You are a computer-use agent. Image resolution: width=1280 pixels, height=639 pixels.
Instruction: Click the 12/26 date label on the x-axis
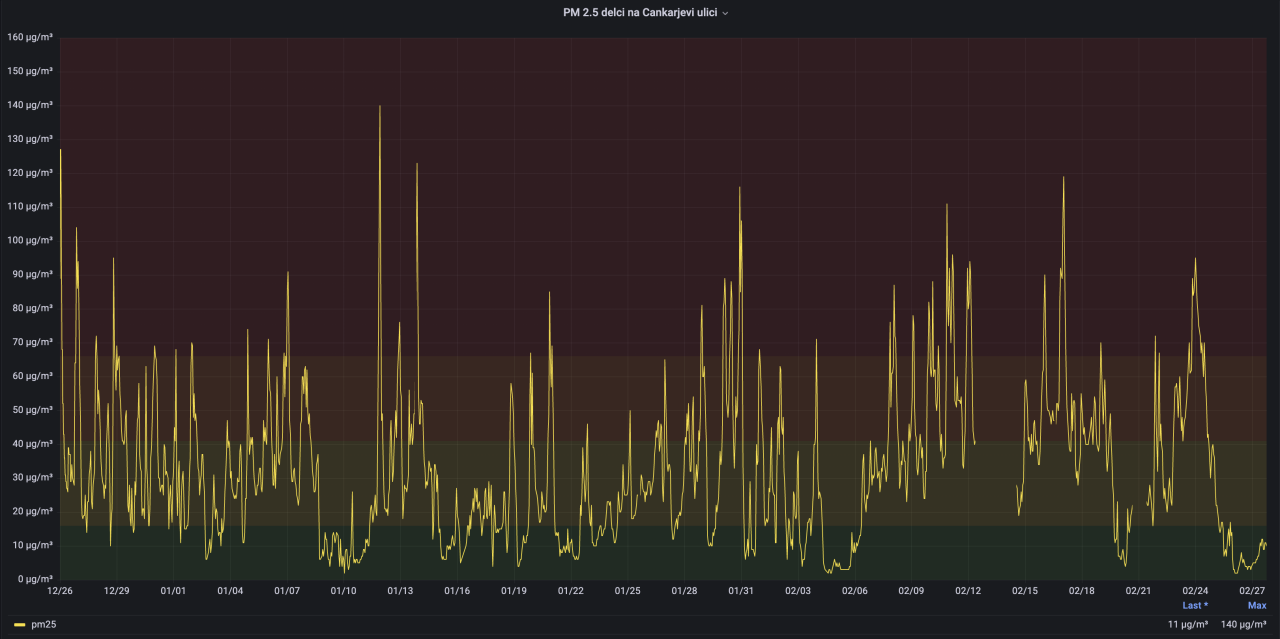(60, 591)
